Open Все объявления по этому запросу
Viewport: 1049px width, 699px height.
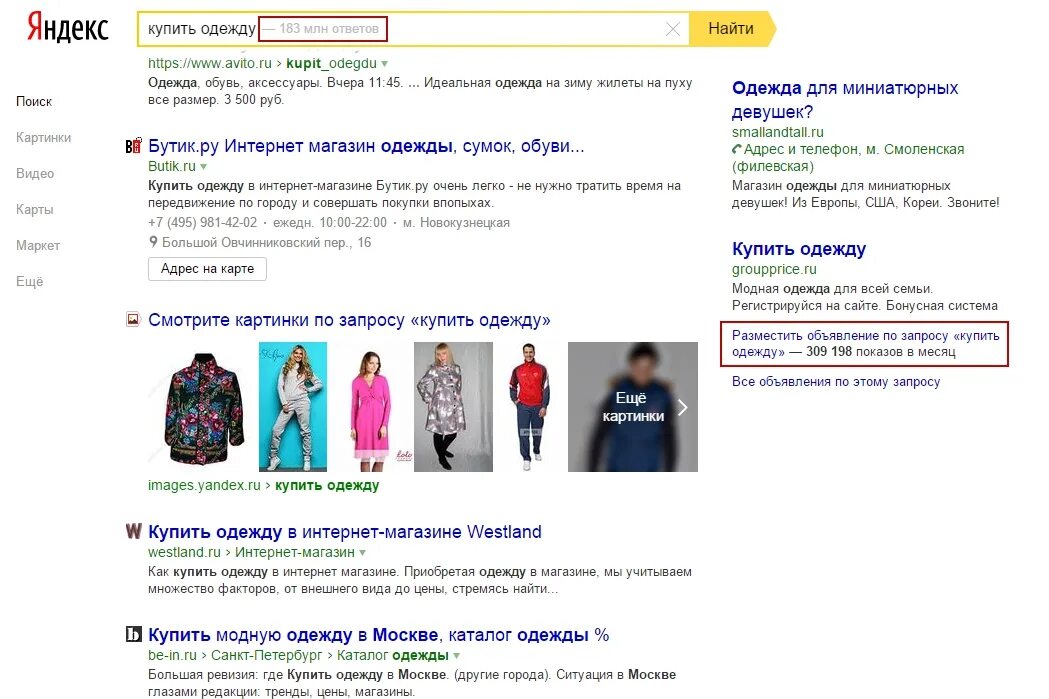(836, 382)
